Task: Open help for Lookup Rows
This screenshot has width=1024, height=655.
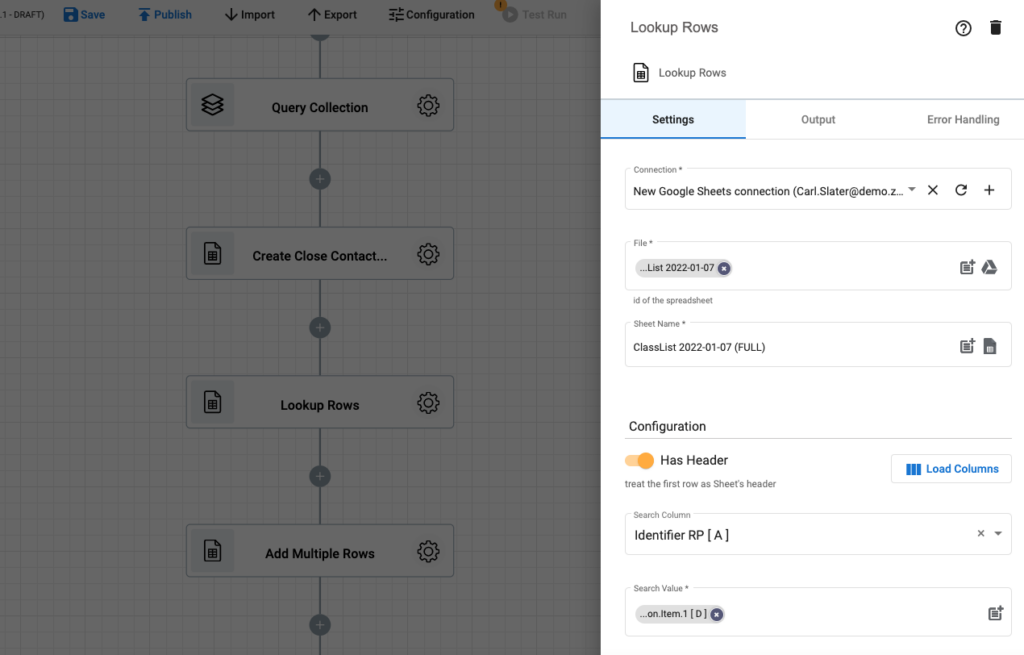Action: 963,28
